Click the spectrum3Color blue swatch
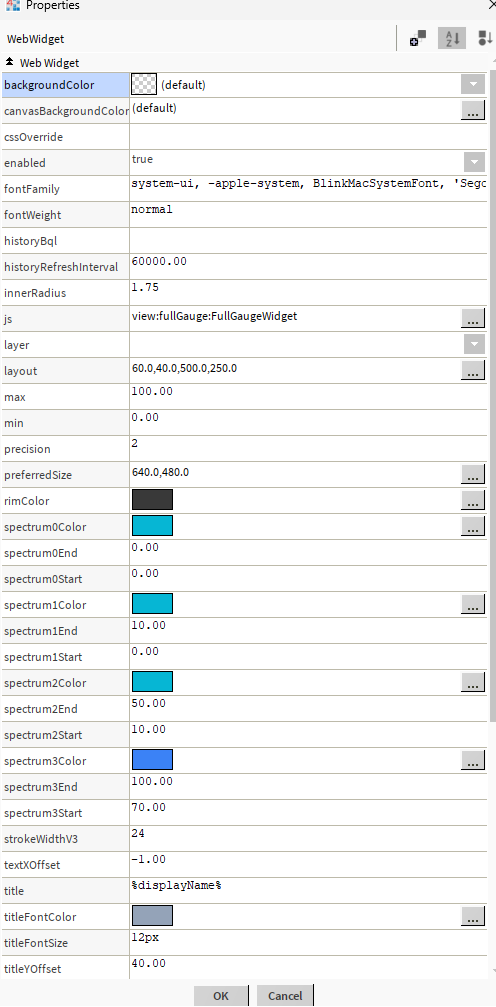Image resolution: width=496 pixels, height=1007 pixels. 152,760
